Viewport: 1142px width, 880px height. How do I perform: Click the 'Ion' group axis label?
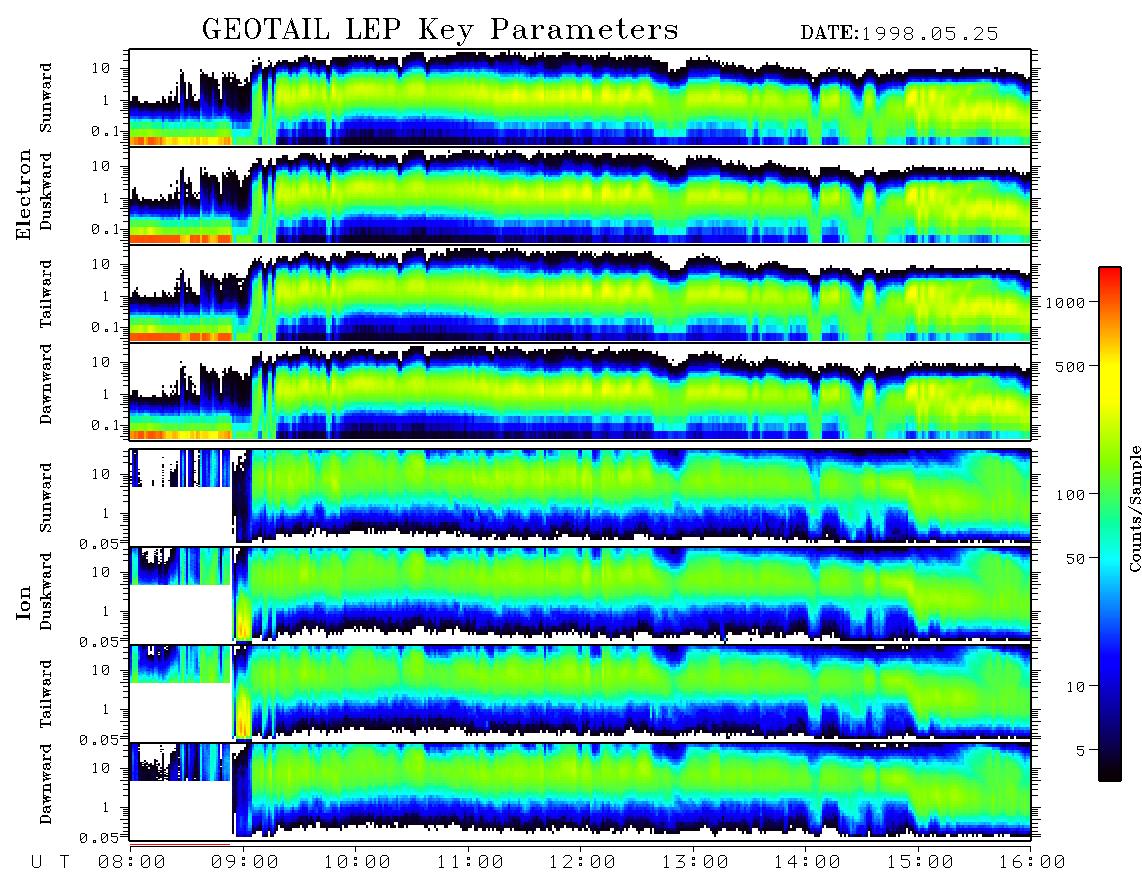24,603
